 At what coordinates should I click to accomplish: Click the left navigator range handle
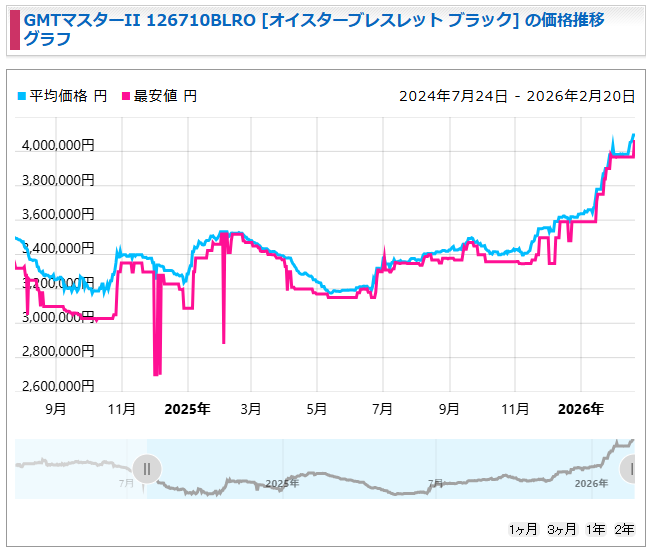click(x=147, y=468)
